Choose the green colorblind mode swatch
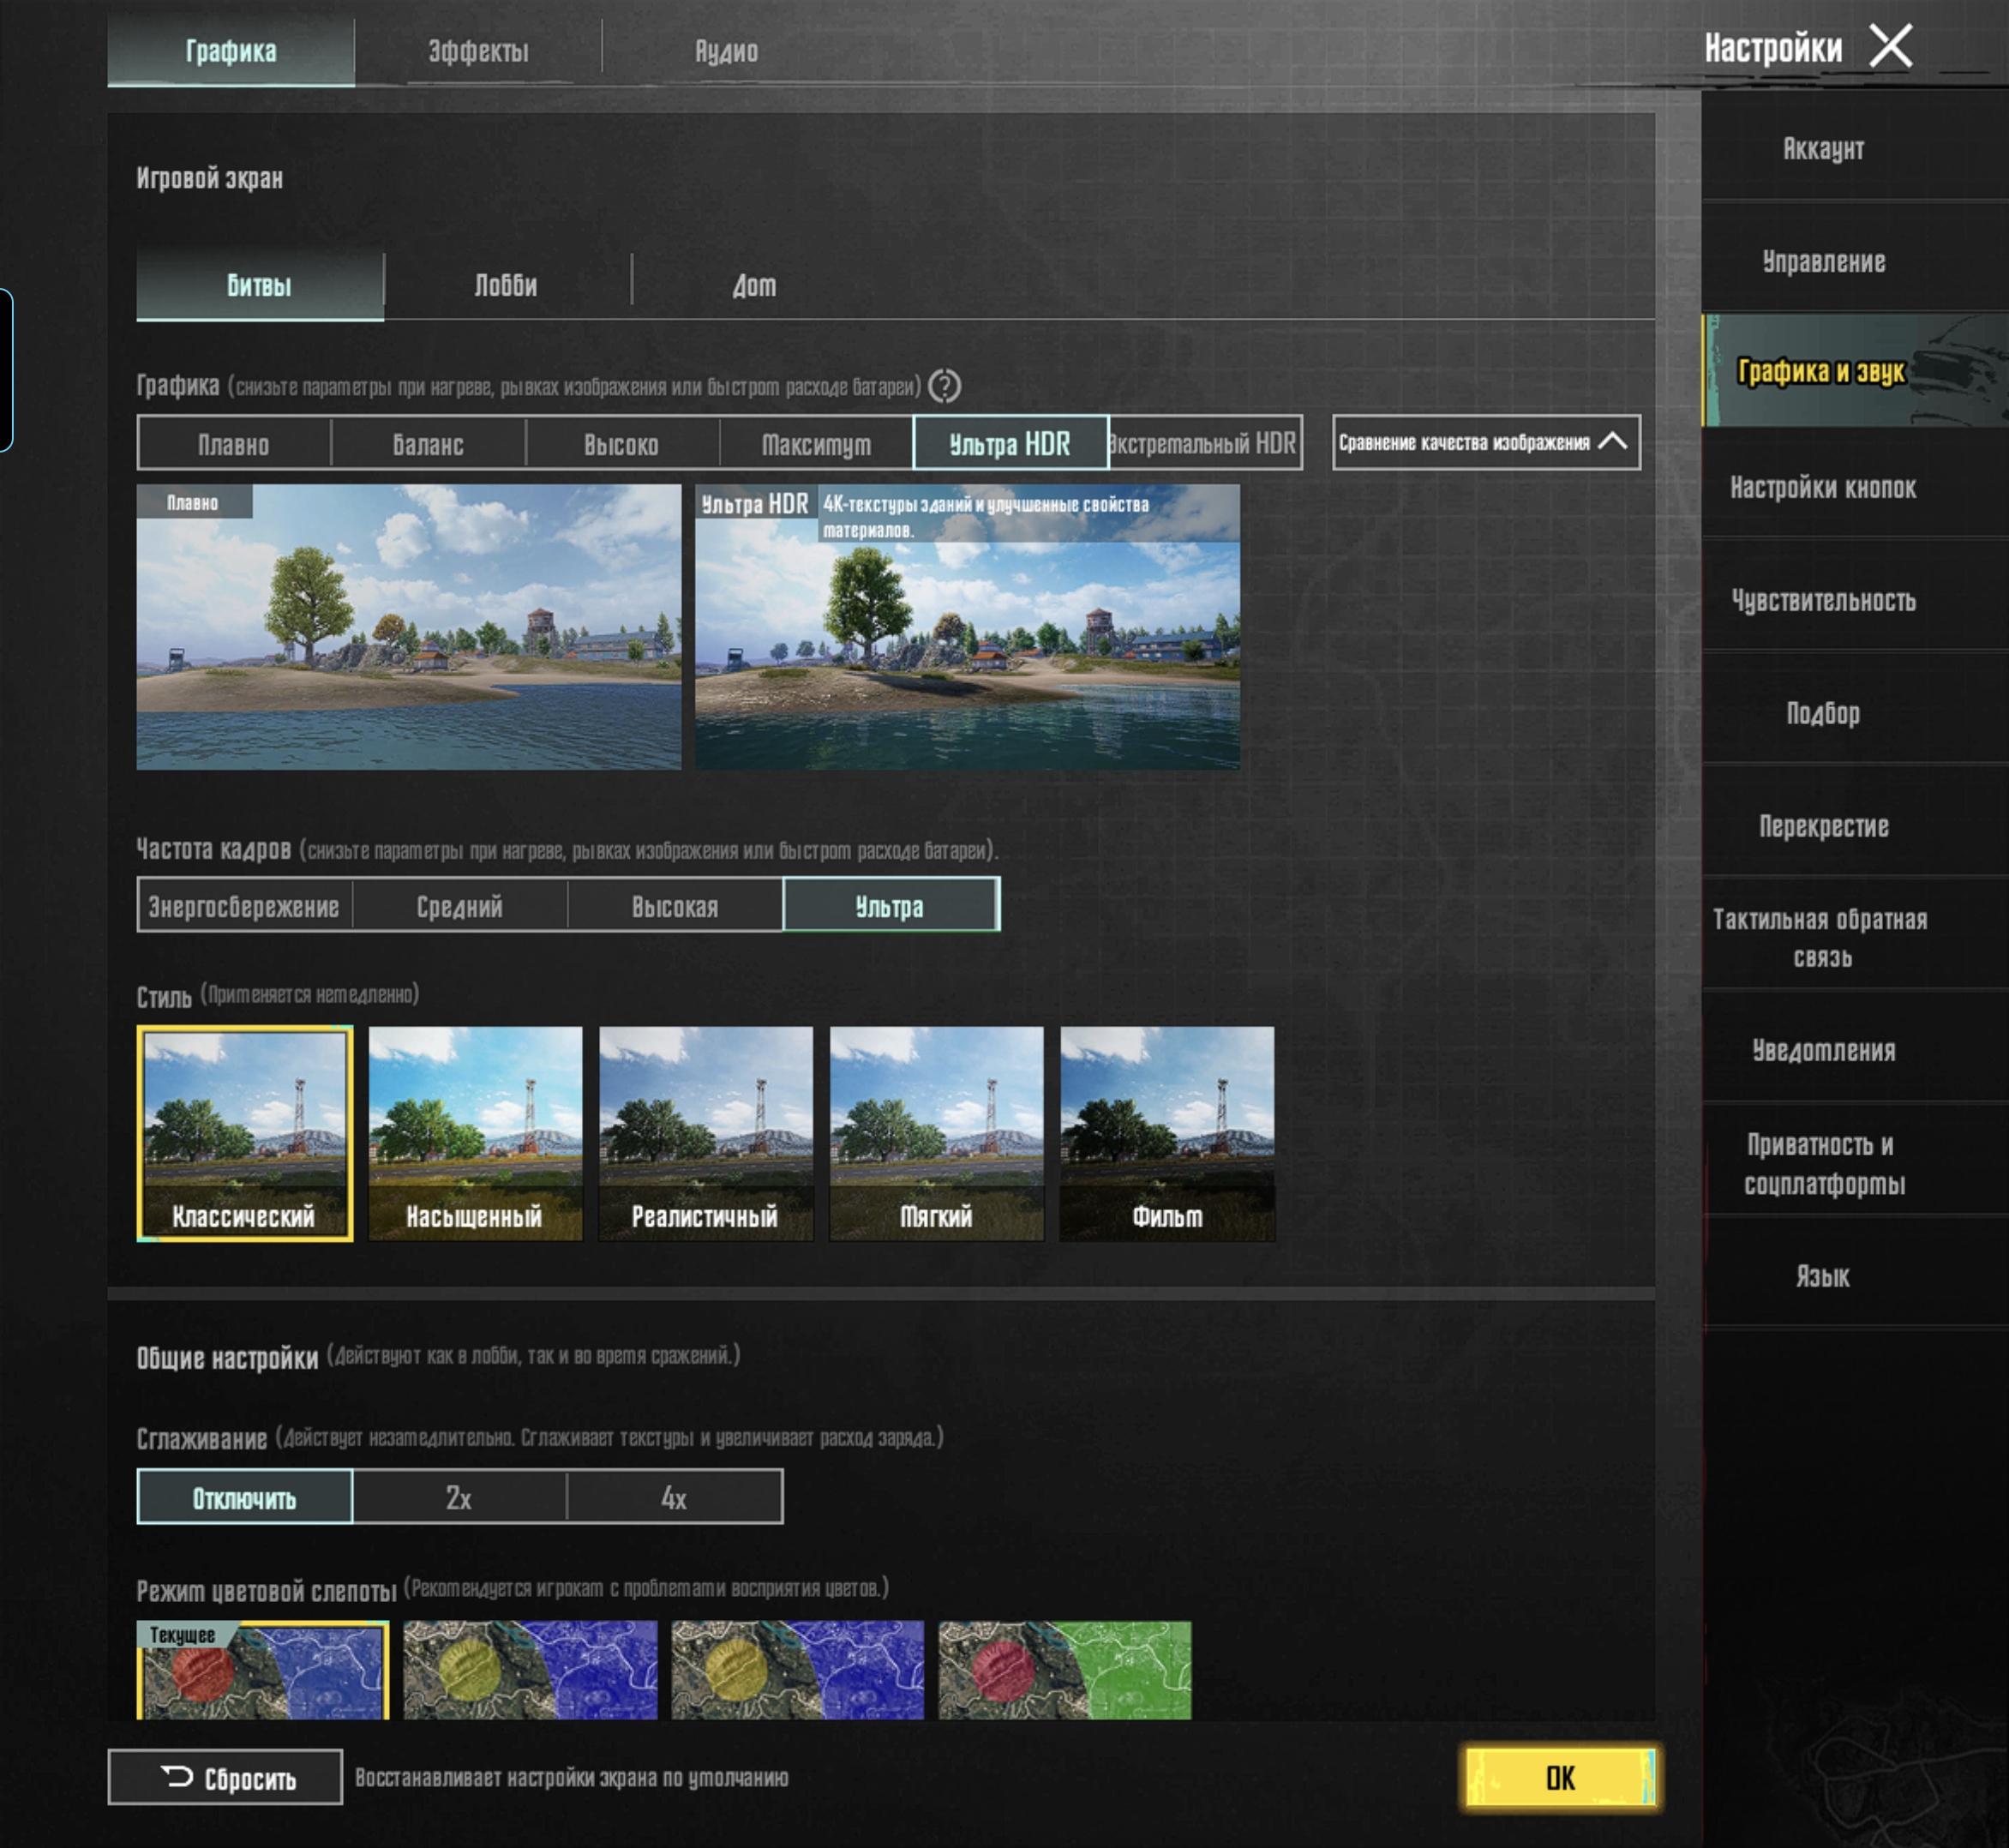The height and width of the screenshot is (1848, 2009). [x=1065, y=1670]
